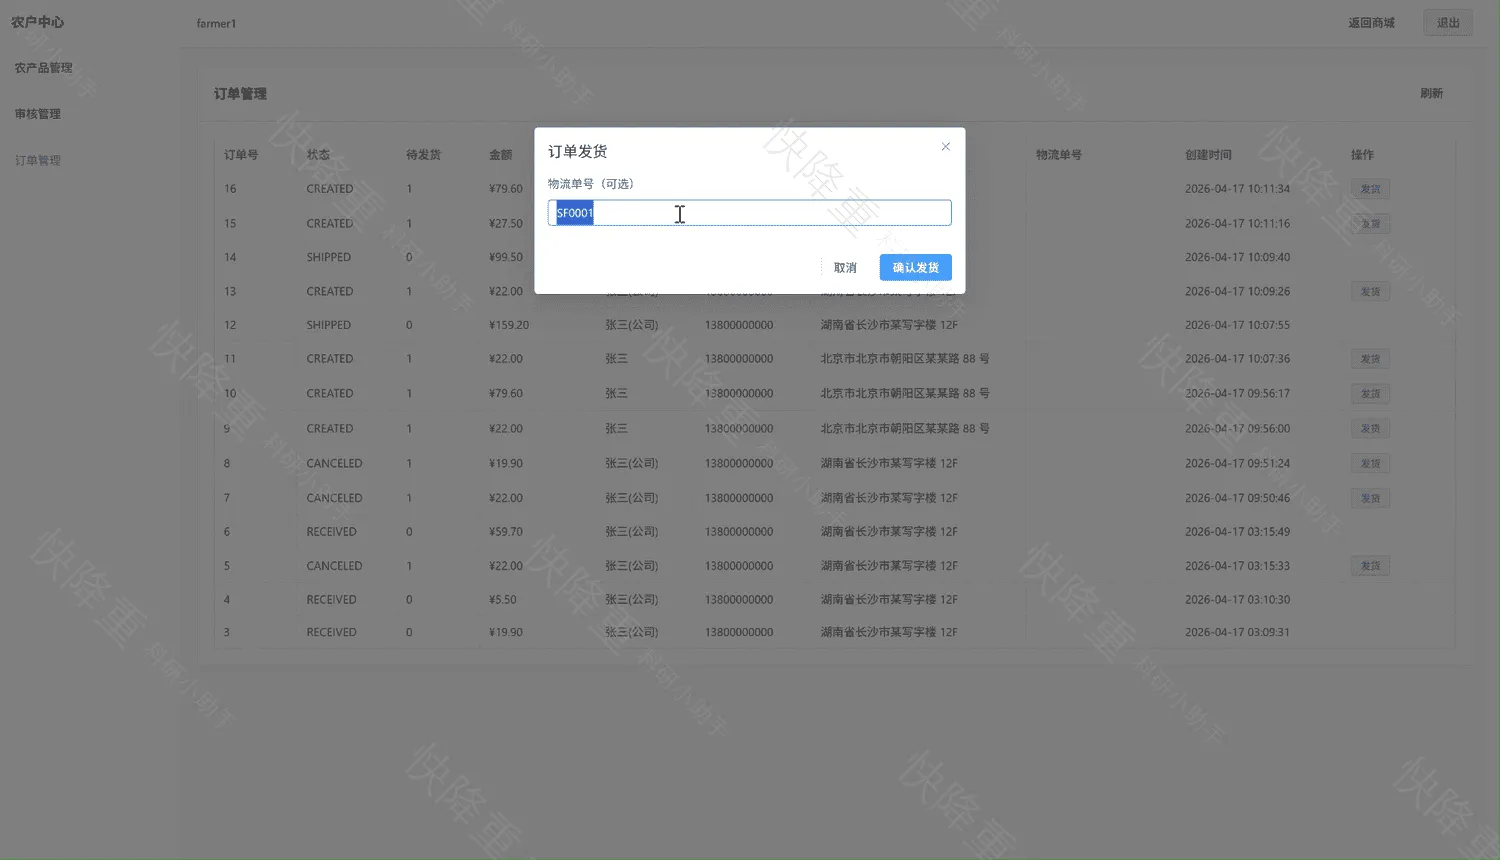Open 审核管理 in the sidebar
The image size is (1500, 860).
[38, 114]
